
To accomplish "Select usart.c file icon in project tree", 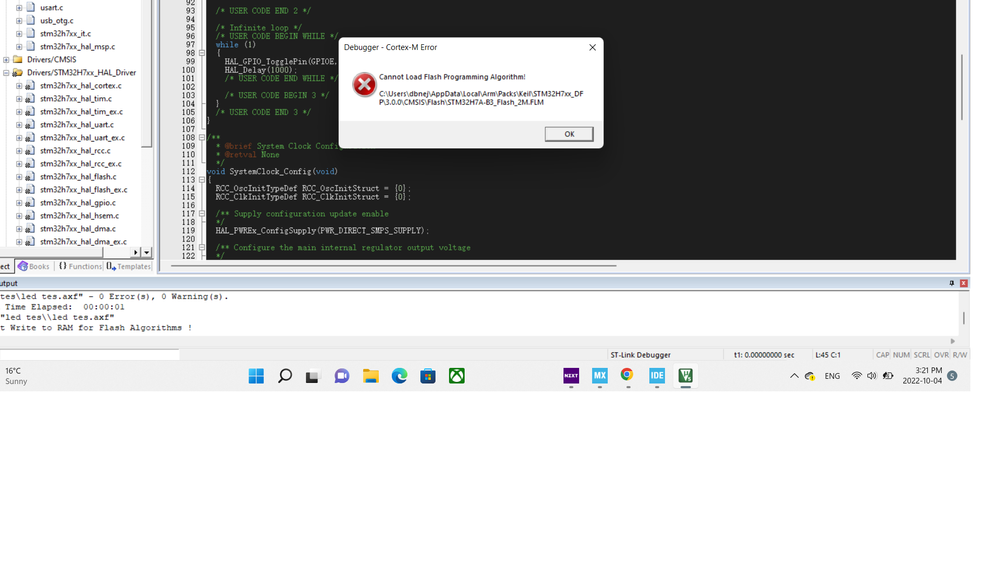I will click(x=30, y=8).
